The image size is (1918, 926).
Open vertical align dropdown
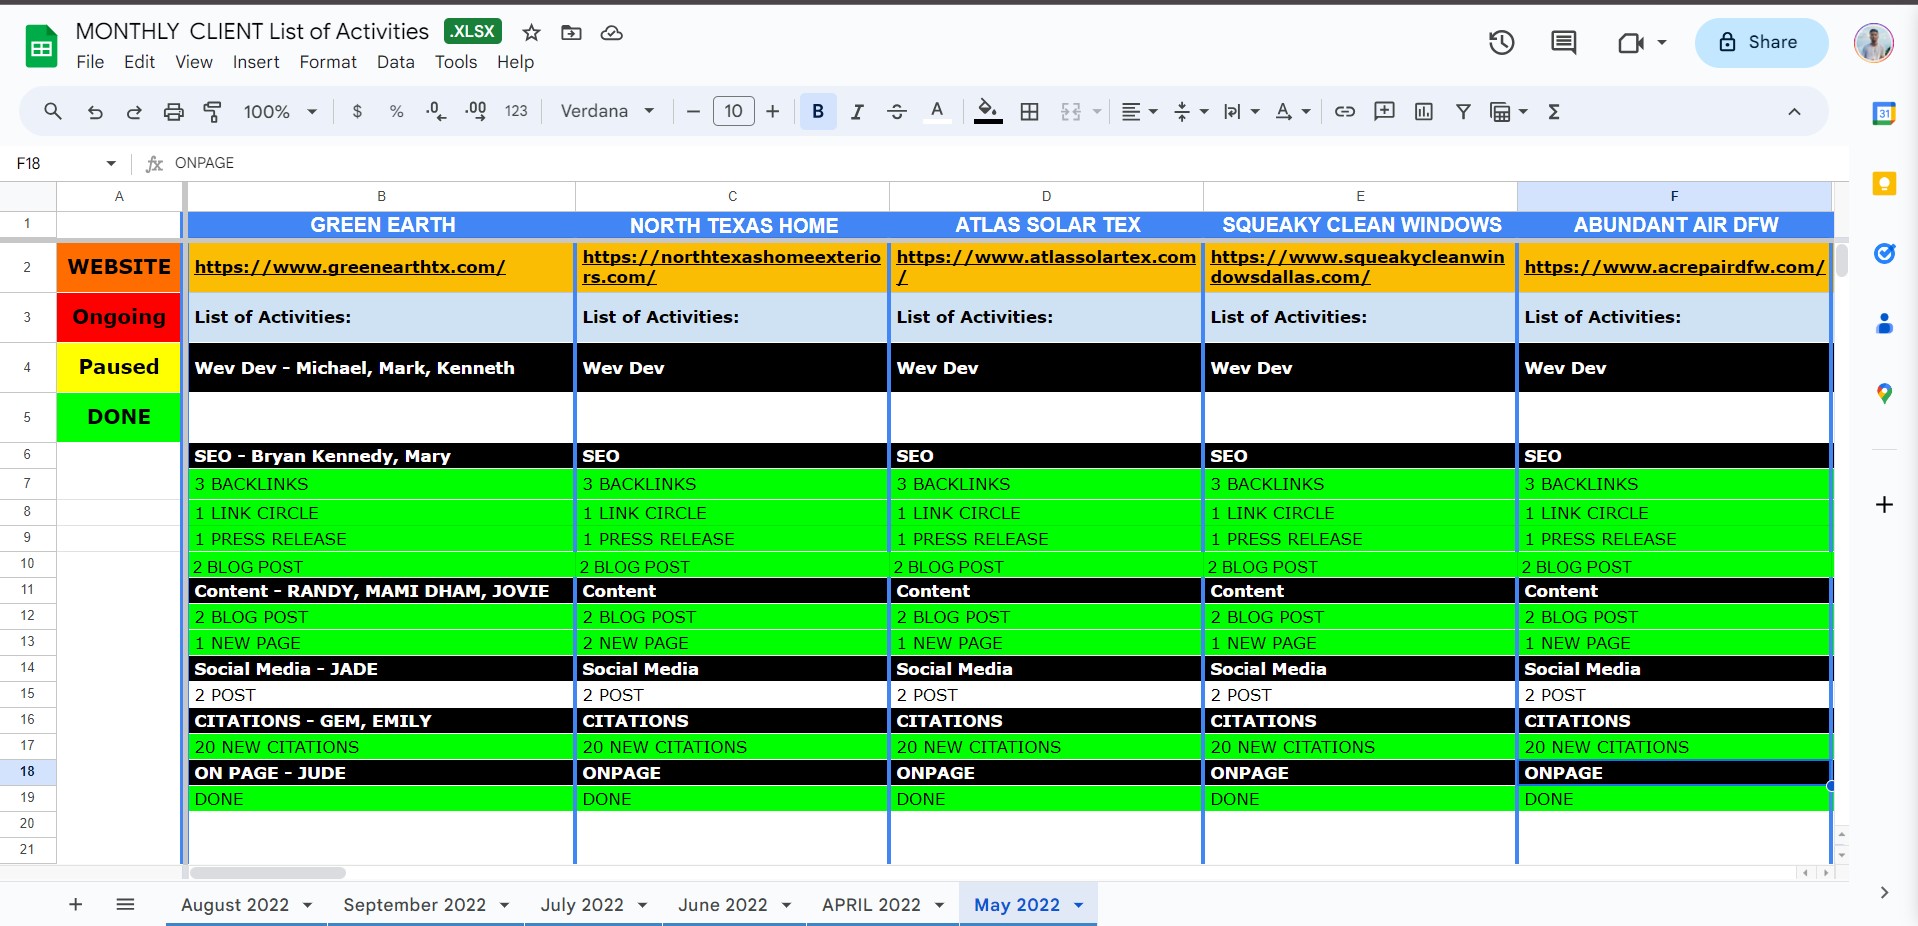pos(1190,112)
